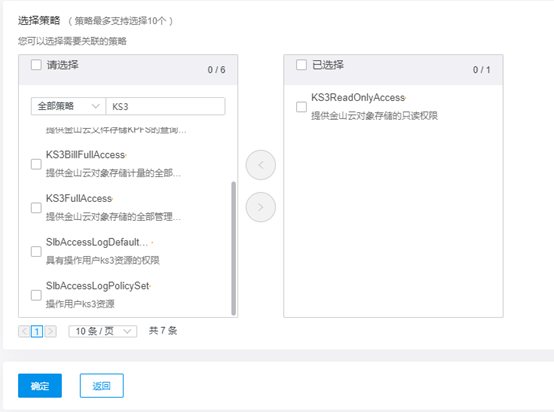
Task: Click the move-right arrow transfer button
Action: [261, 207]
